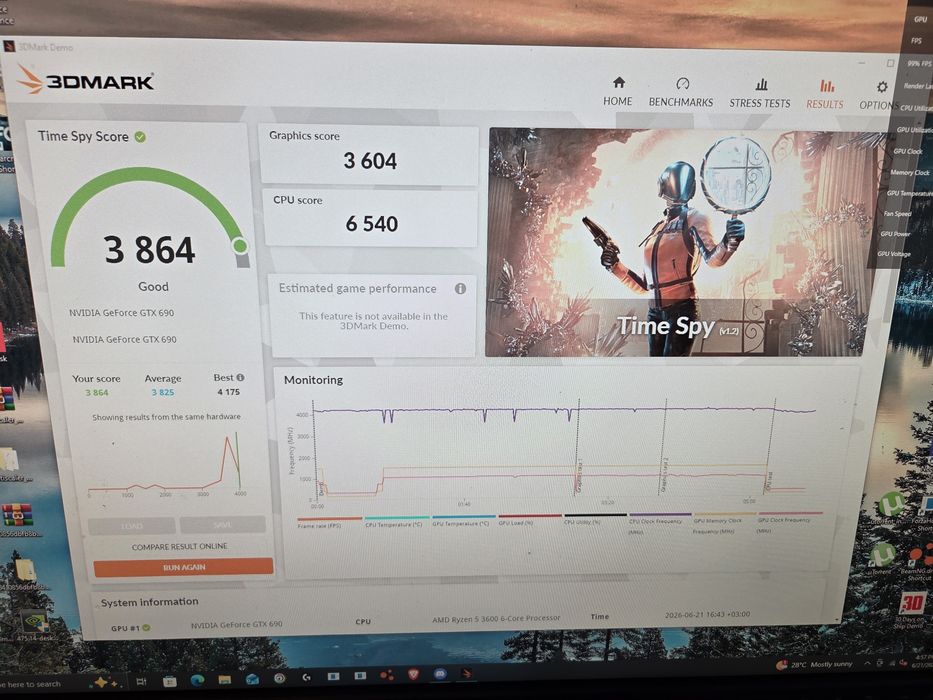Click the info icon next to Best score
This screenshot has height=700, width=933.
click(240, 377)
